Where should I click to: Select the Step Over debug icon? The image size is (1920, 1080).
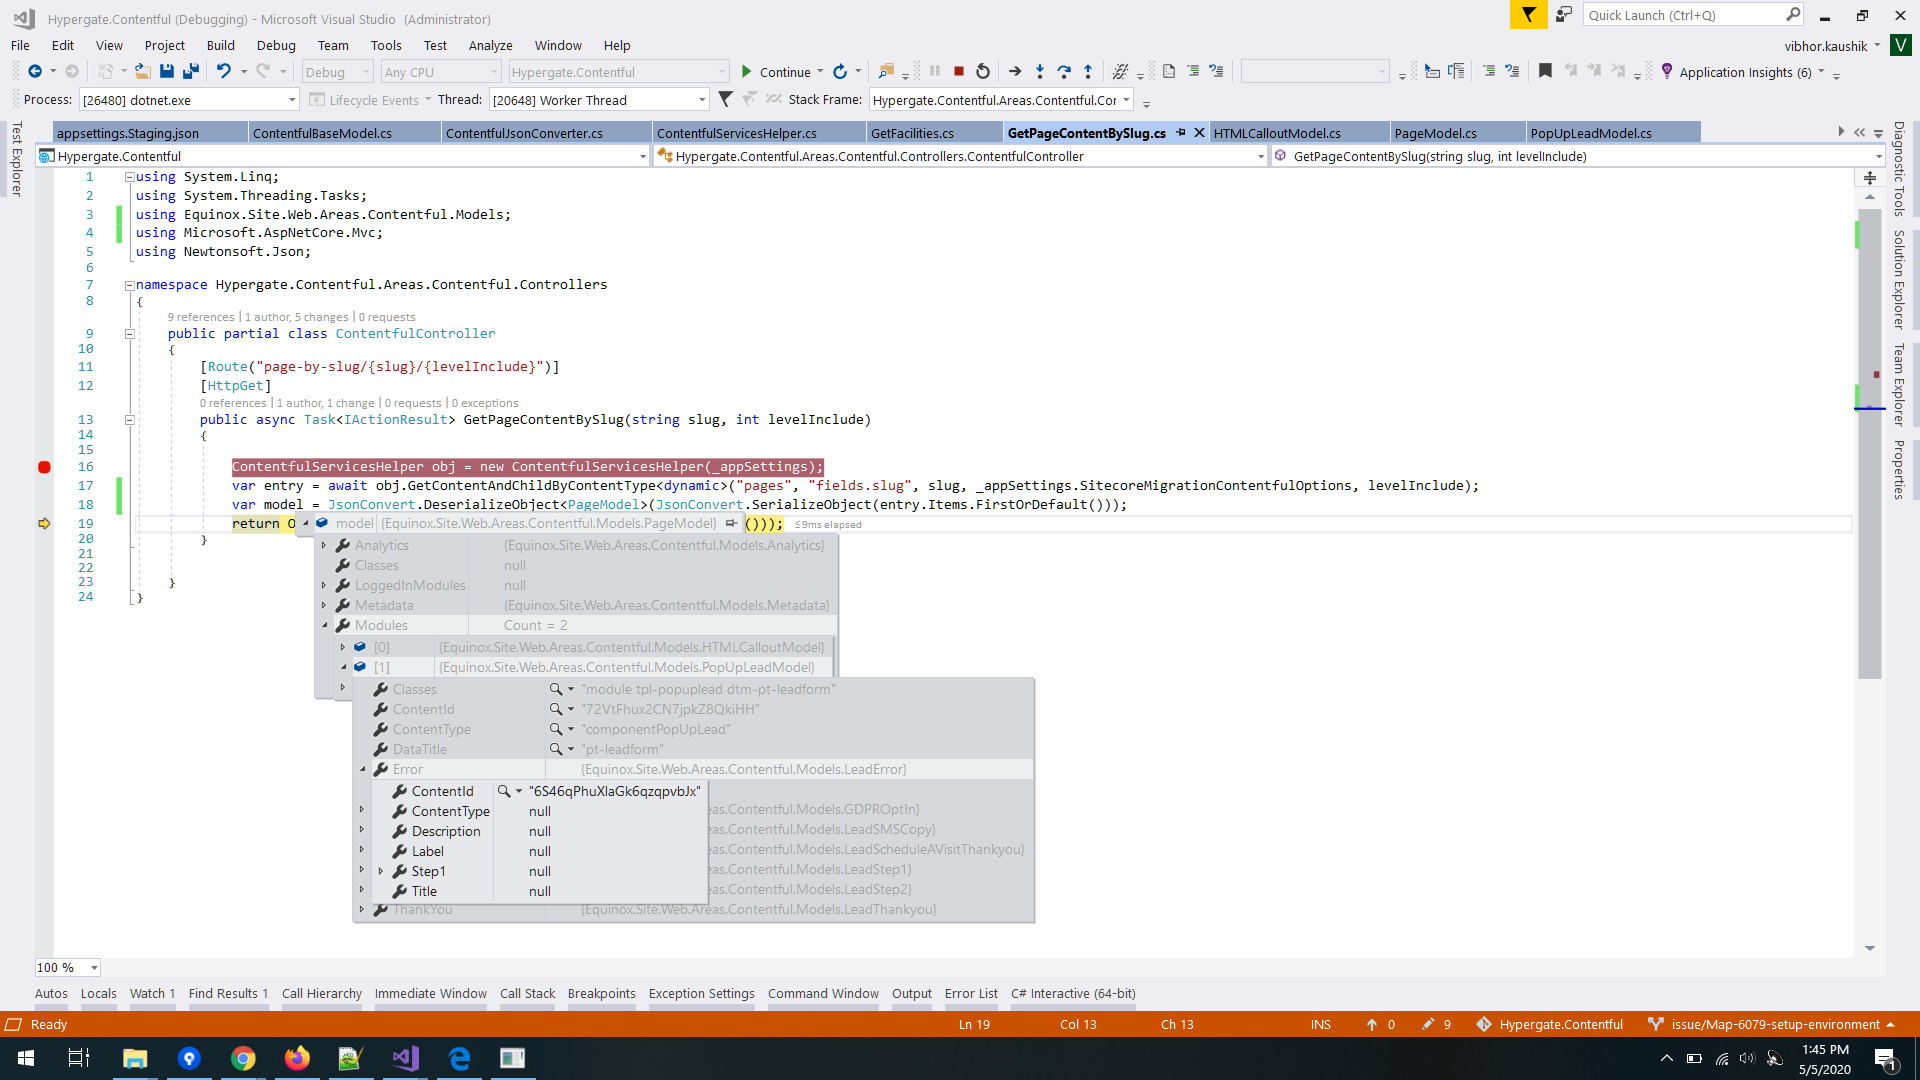pyautogui.click(x=1064, y=71)
